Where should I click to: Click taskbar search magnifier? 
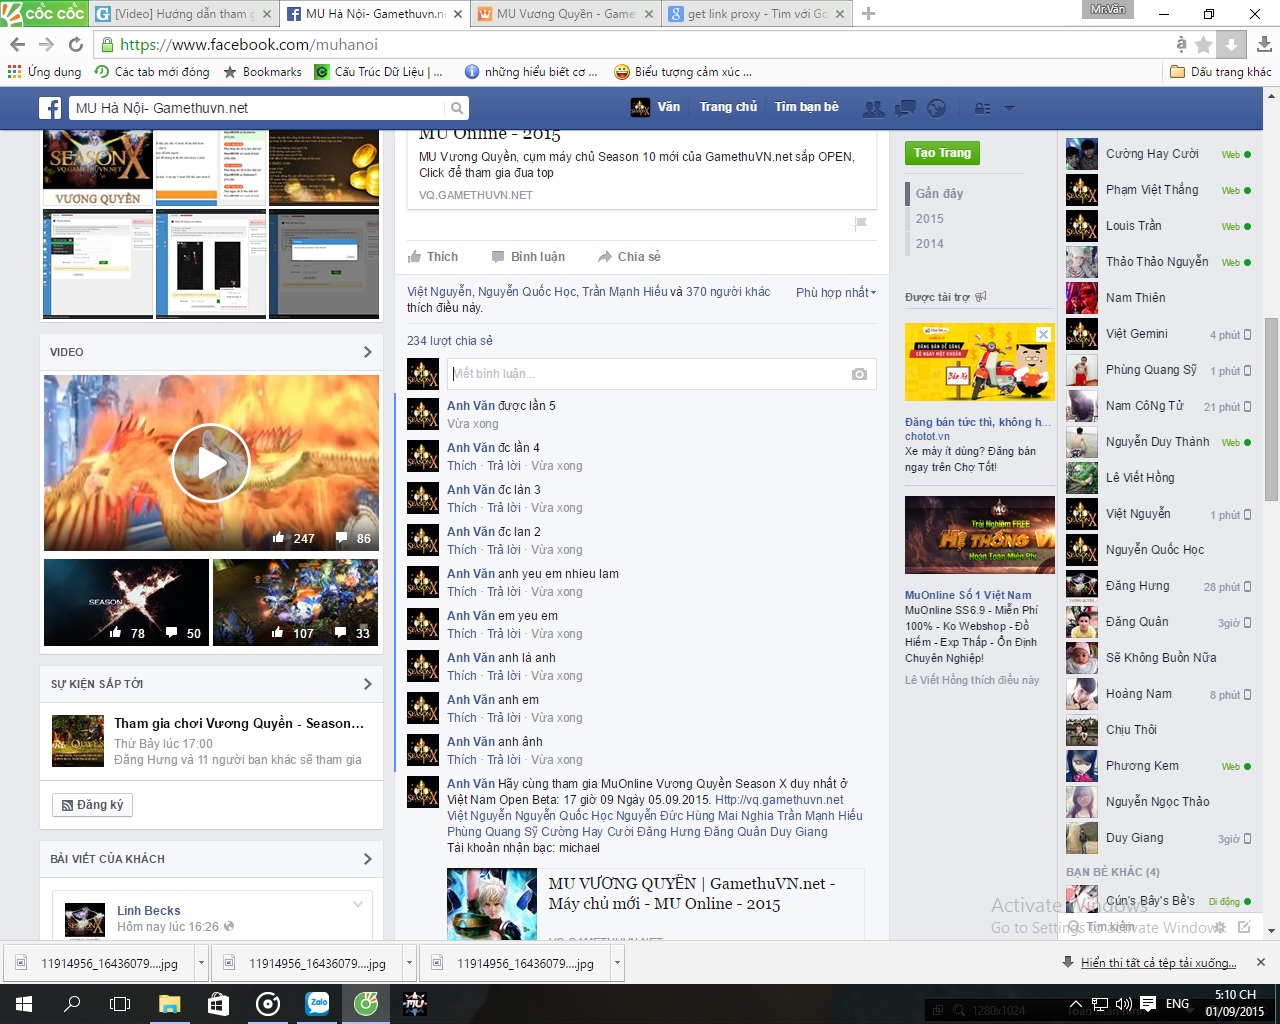[72, 1004]
